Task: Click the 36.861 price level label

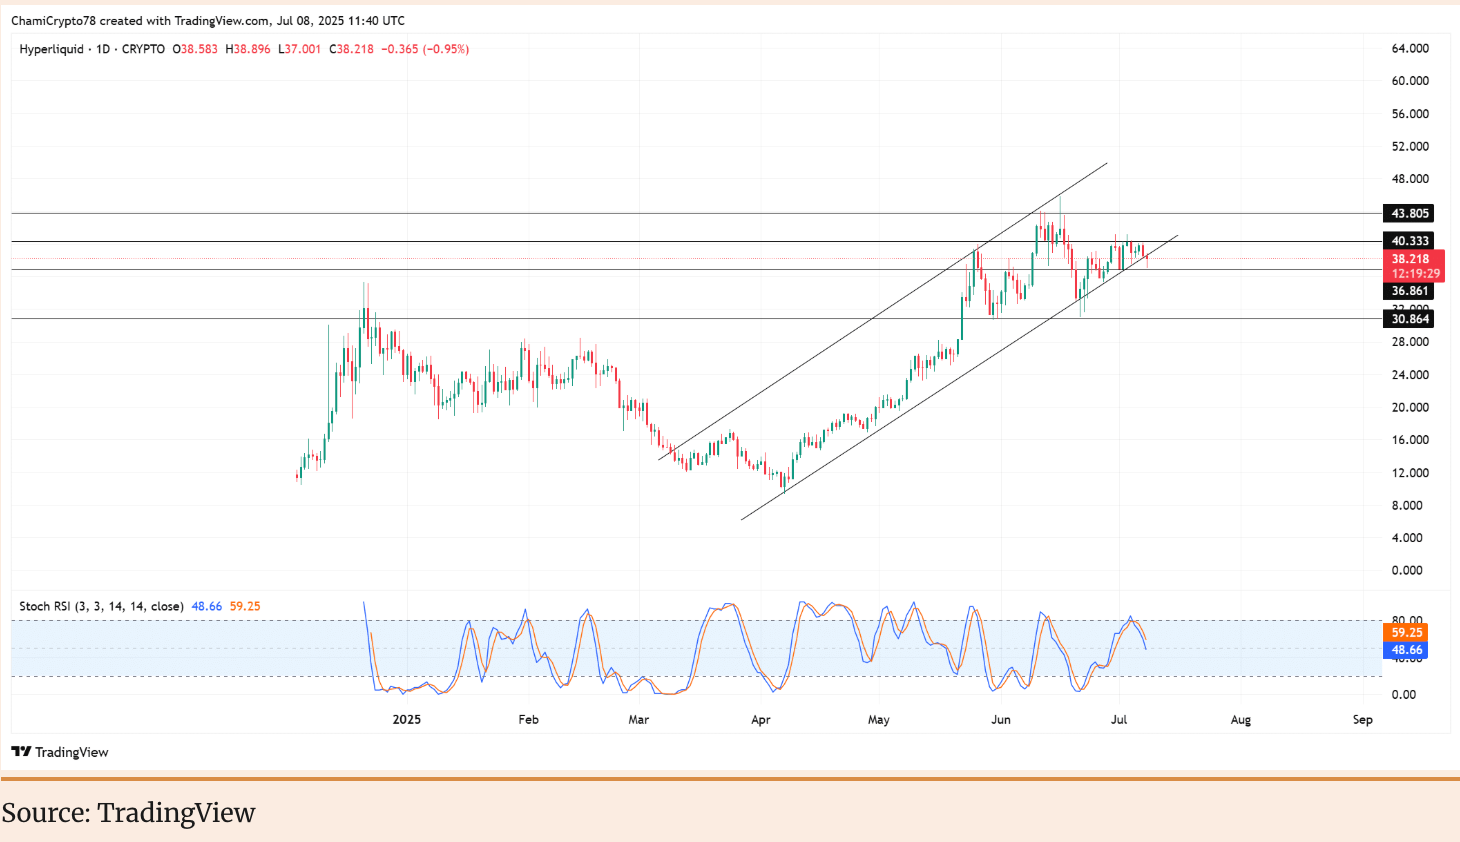Action: (x=1409, y=291)
